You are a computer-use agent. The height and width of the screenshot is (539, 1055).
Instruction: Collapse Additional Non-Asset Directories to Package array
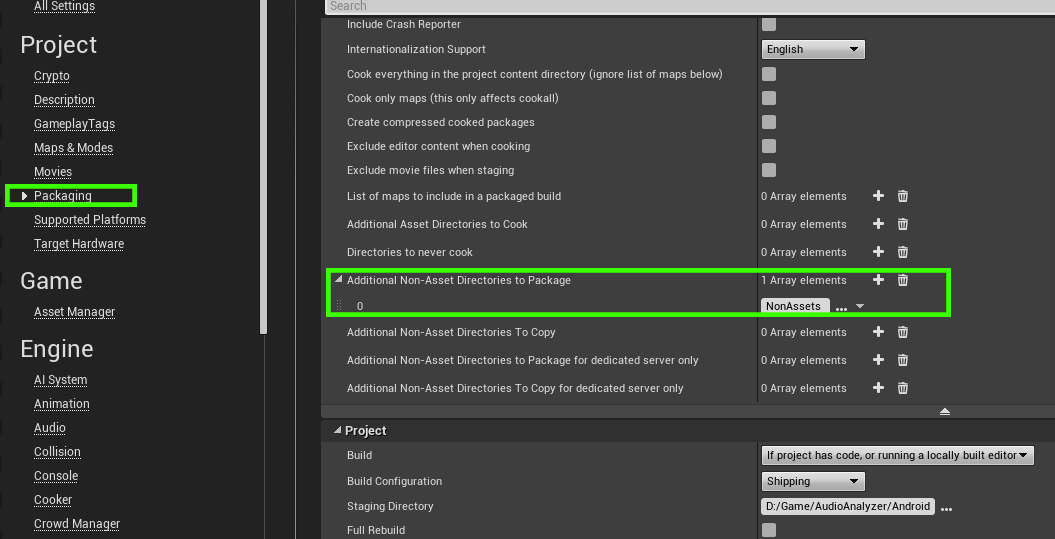click(338, 280)
